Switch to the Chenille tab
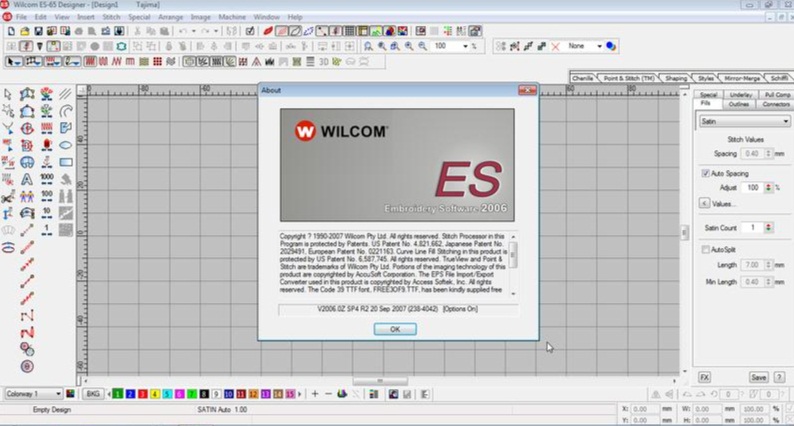794x426 pixels. click(582, 78)
